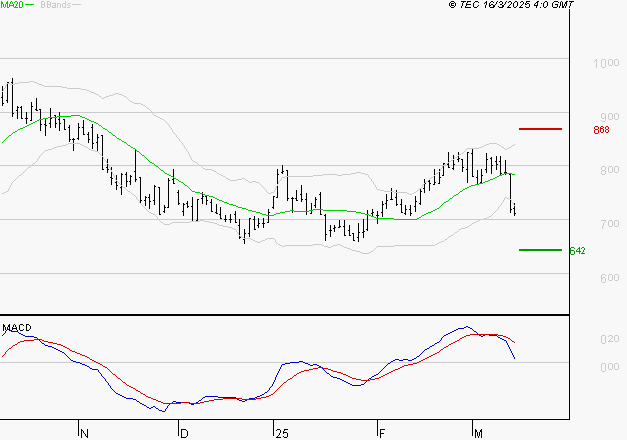This screenshot has height=440, width=627.
Task: Click the F month axis label
Action: [x=382, y=434]
